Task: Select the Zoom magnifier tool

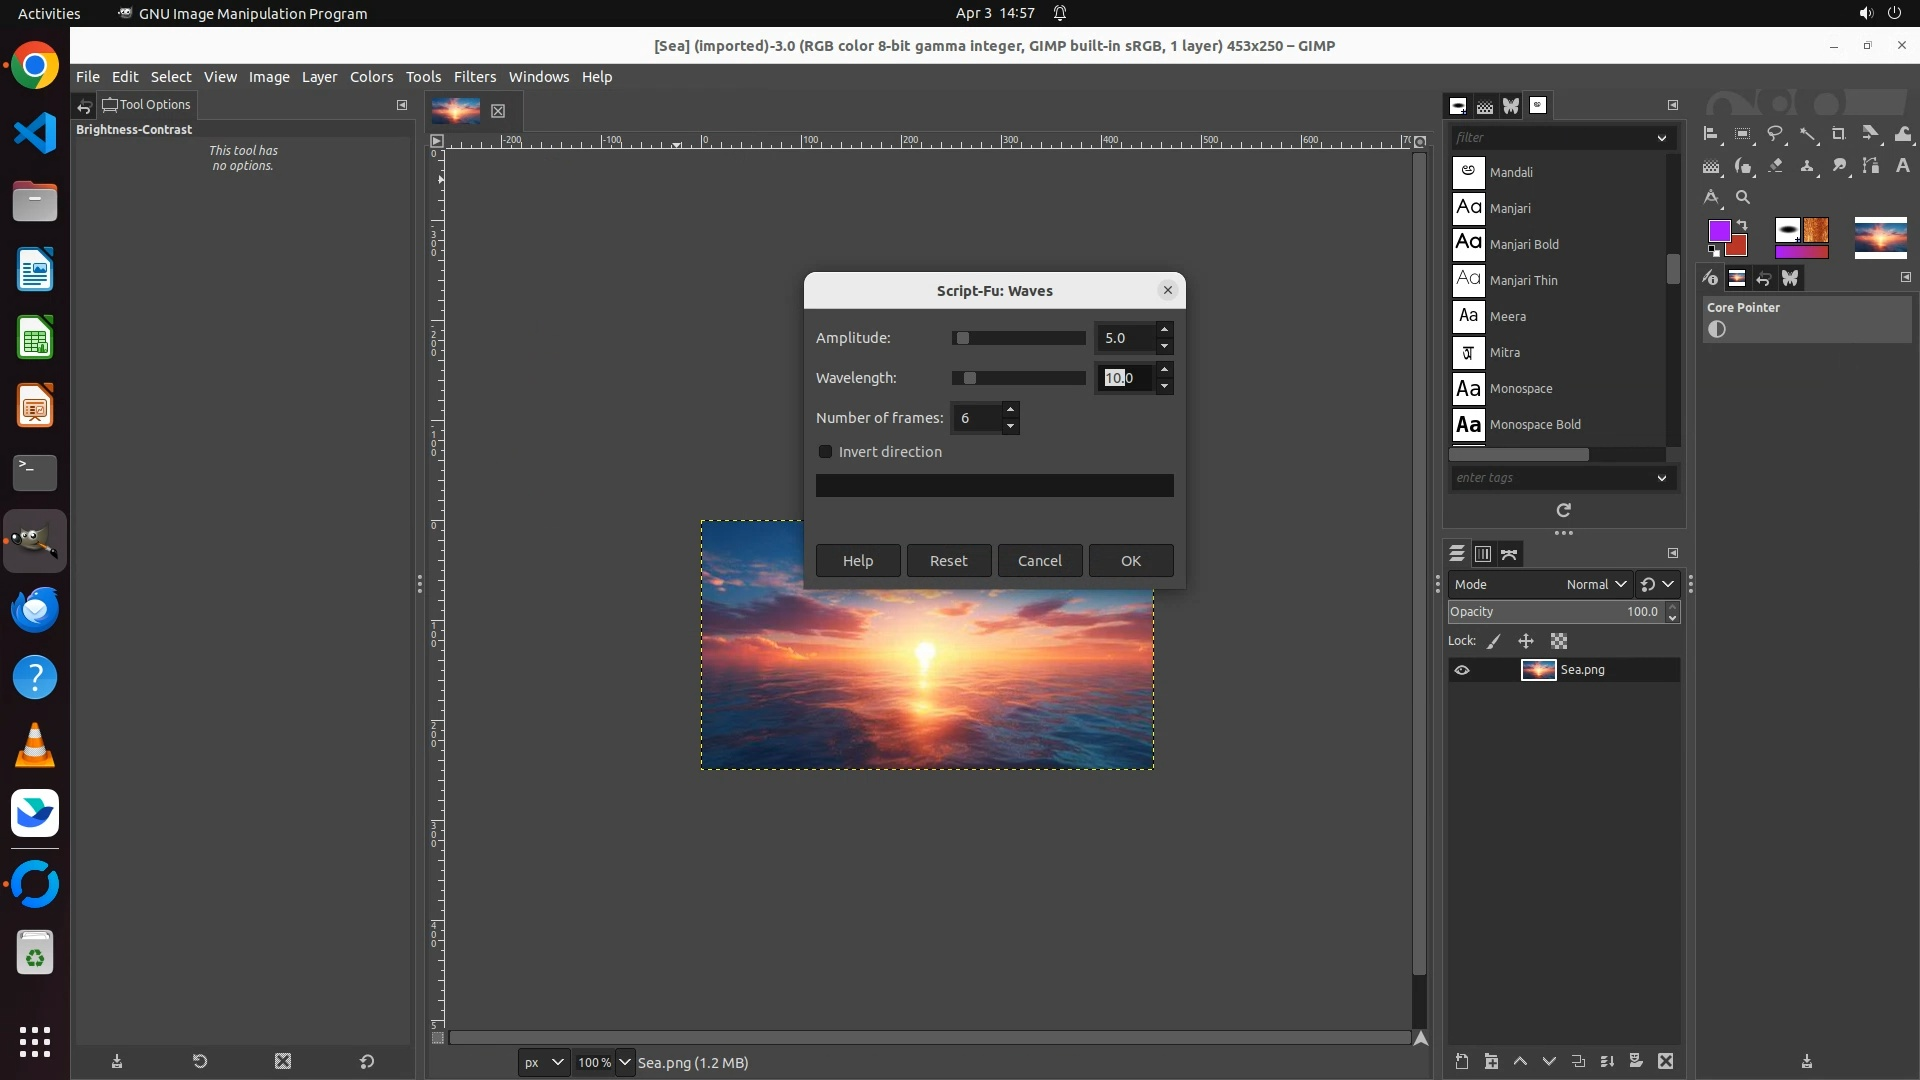Action: pos(1743,198)
